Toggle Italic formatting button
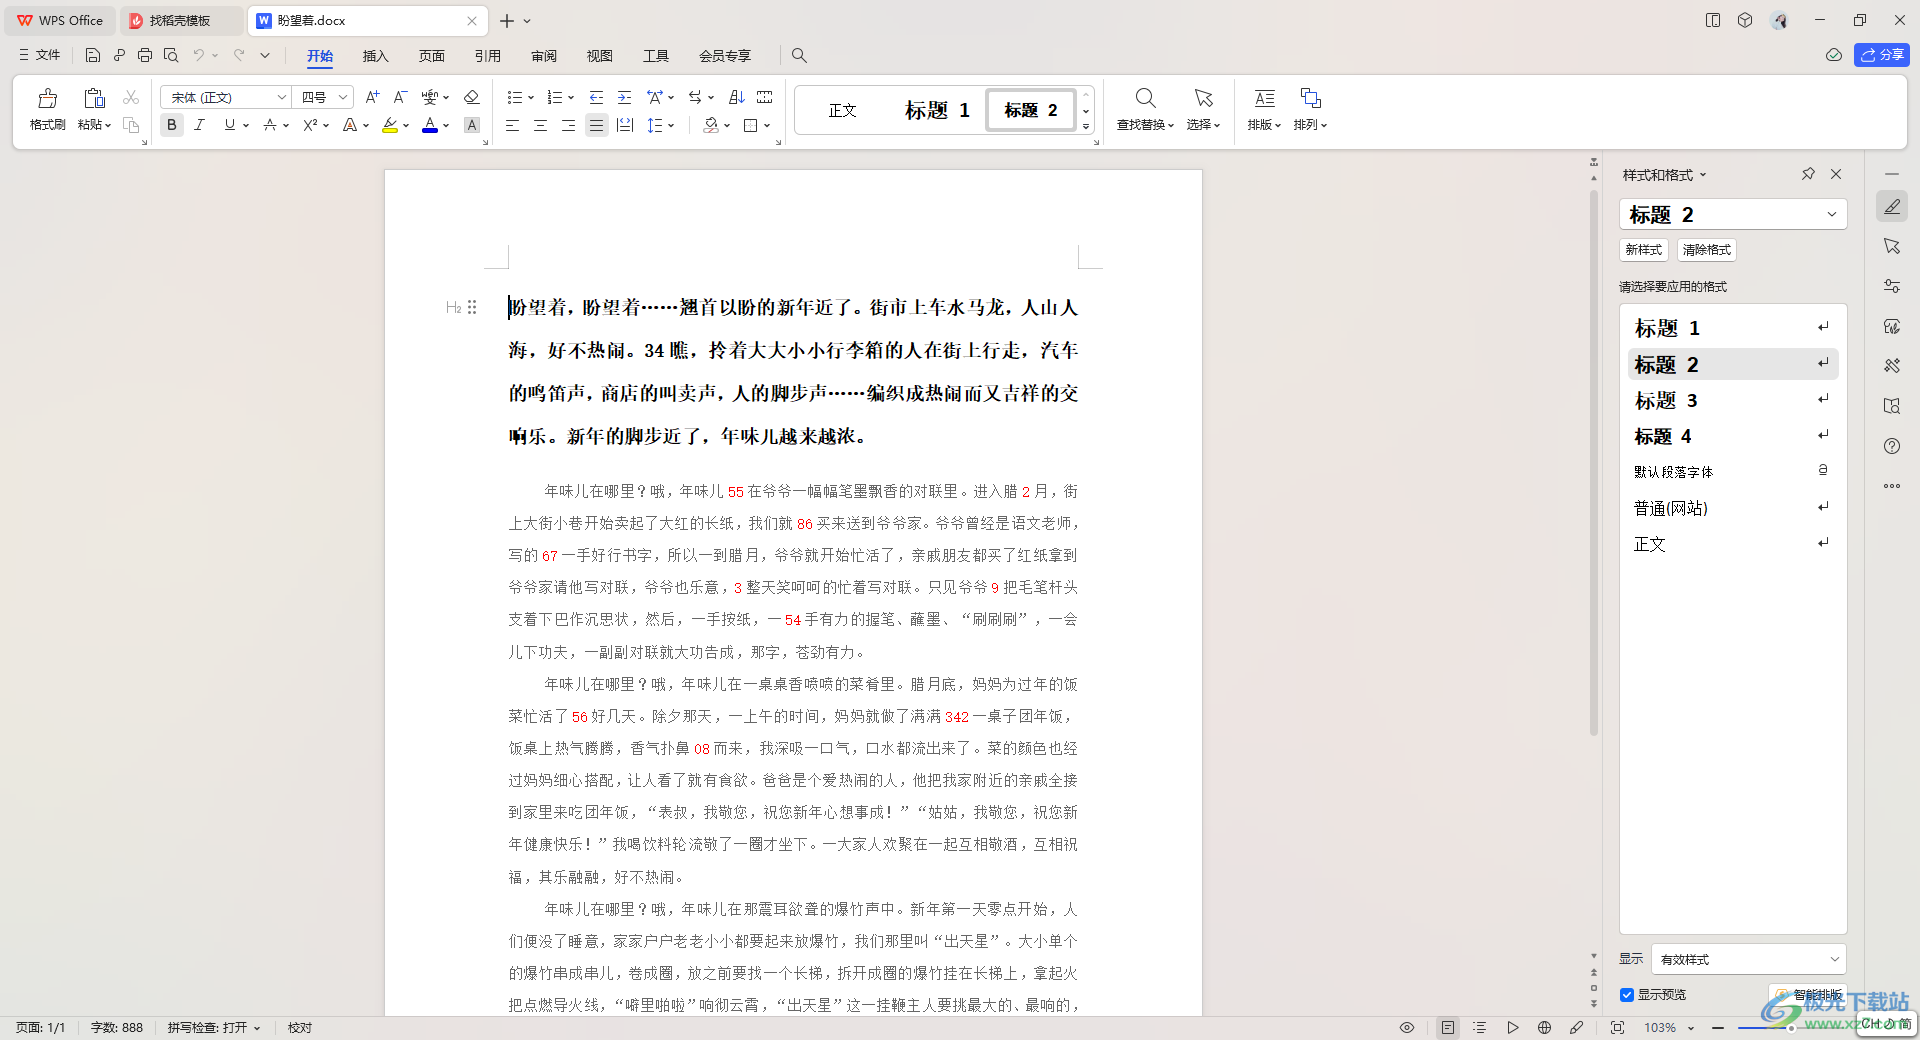The image size is (1920, 1040). point(200,125)
